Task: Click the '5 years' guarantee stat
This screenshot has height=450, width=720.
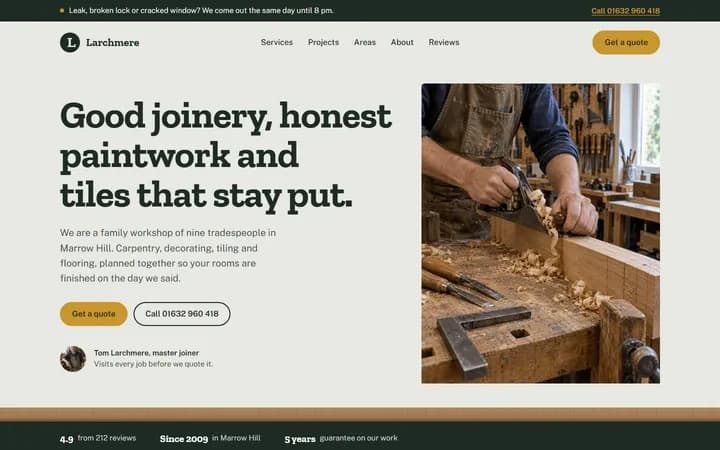Action: (x=300, y=439)
